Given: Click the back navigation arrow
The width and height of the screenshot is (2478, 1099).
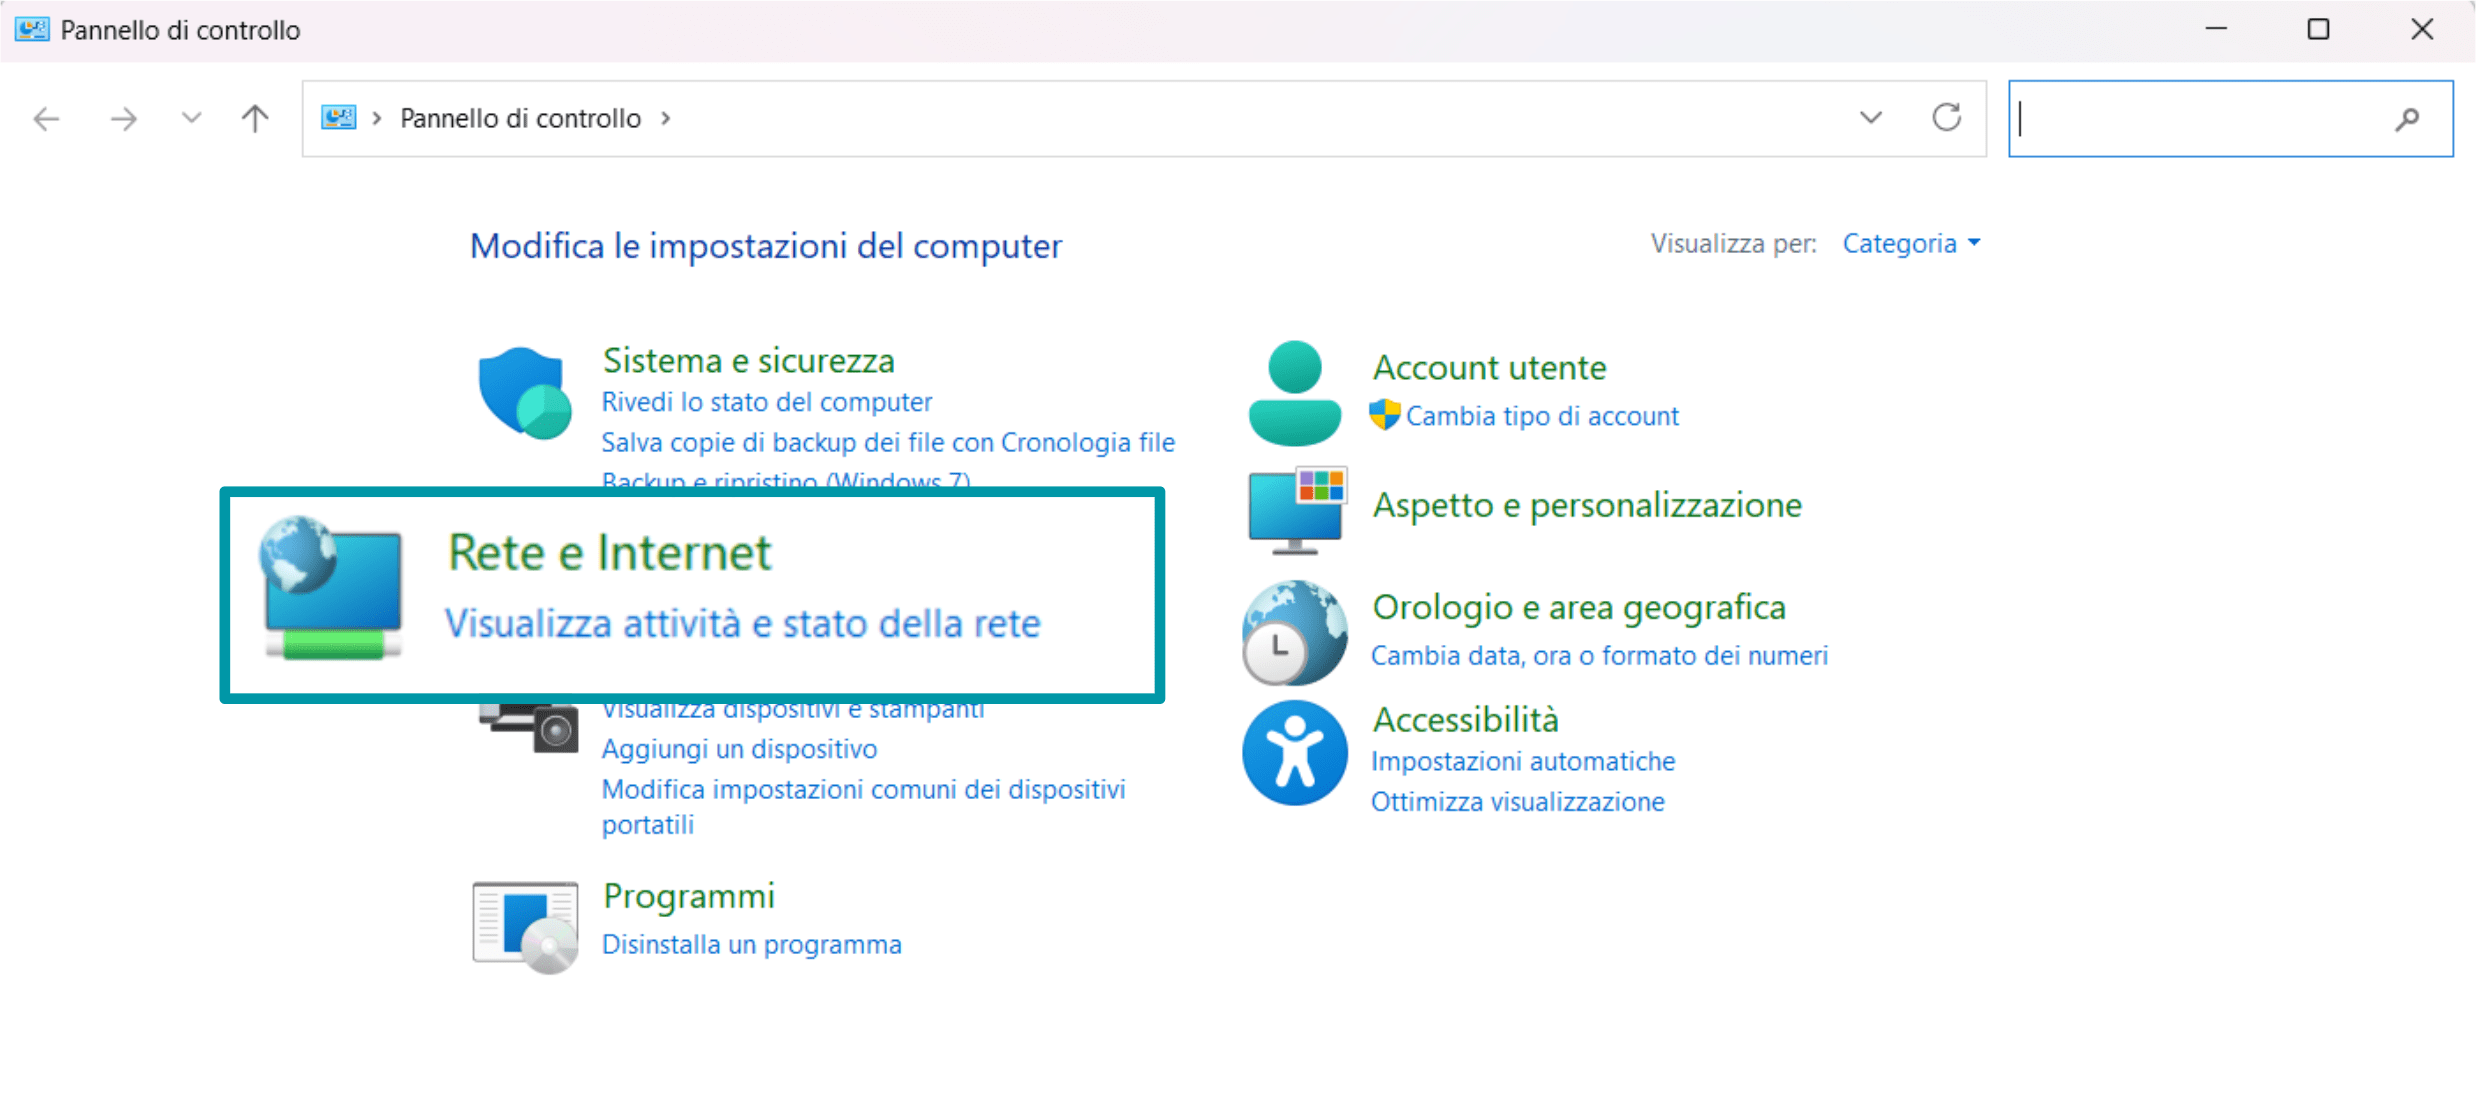Looking at the screenshot, I should [46, 117].
